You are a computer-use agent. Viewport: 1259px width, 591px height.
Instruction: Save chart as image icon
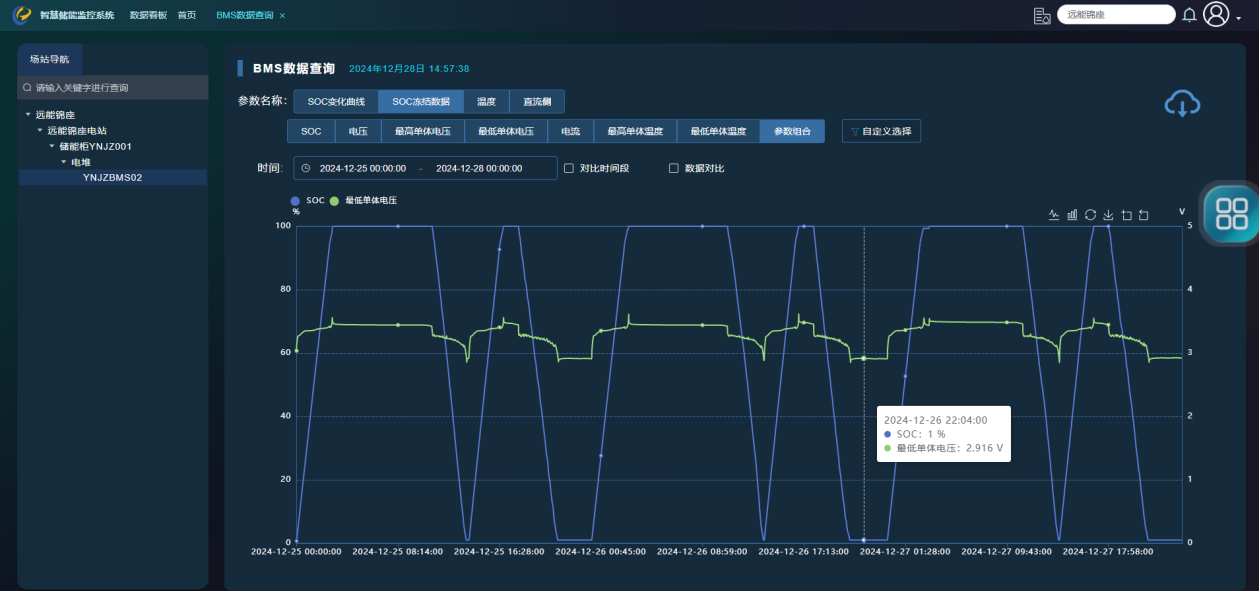[1108, 214]
